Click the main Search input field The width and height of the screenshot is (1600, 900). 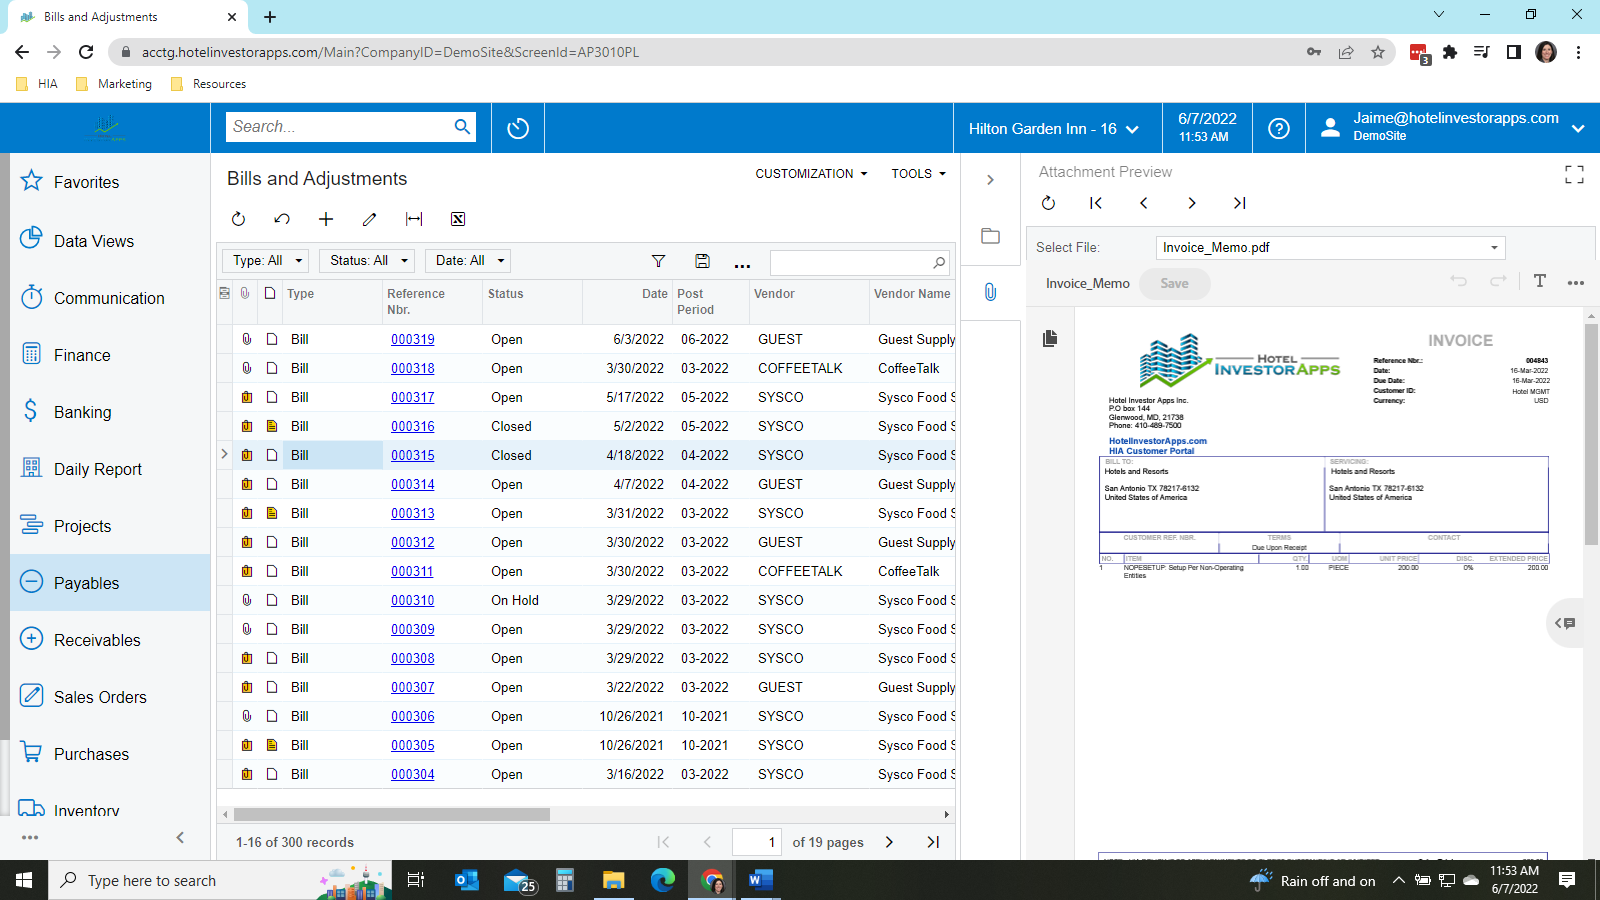pyautogui.click(x=338, y=127)
